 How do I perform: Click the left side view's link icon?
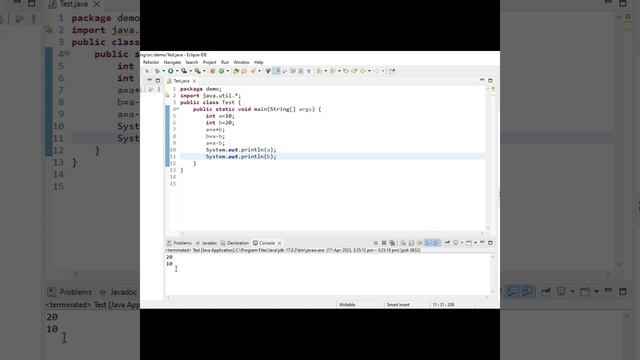[x=151, y=89]
